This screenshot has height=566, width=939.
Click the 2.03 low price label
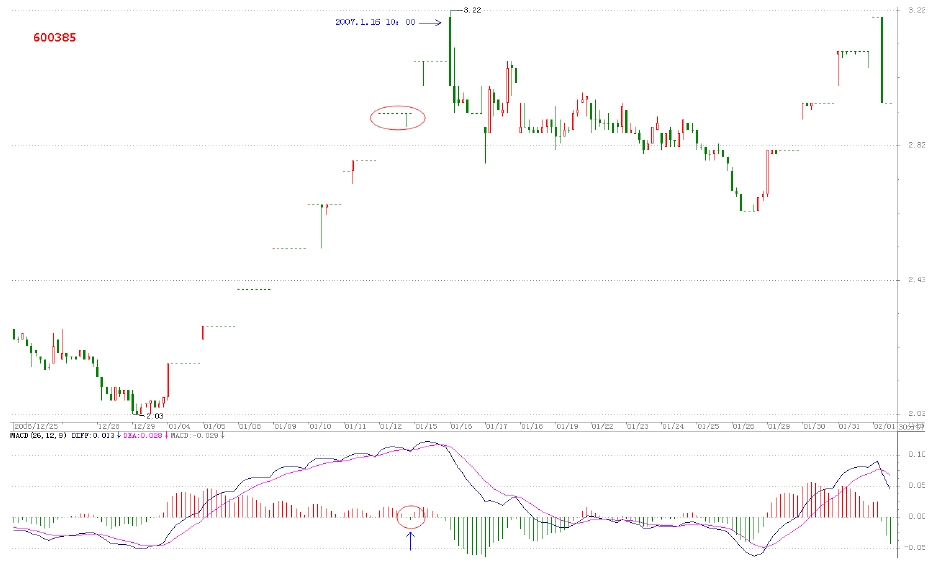[x=153, y=415]
